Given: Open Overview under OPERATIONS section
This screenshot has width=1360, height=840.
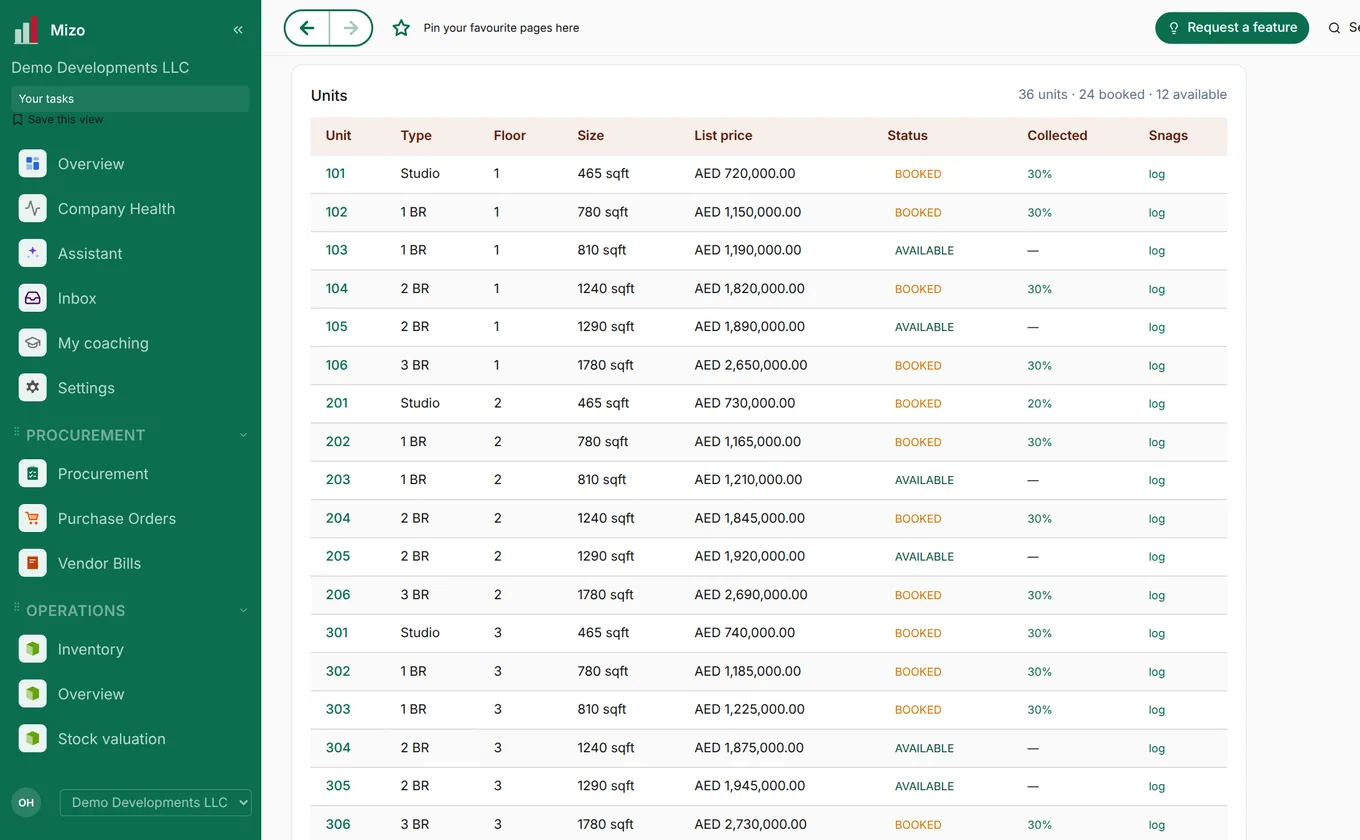Looking at the screenshot, I should (x=91, y=694).
